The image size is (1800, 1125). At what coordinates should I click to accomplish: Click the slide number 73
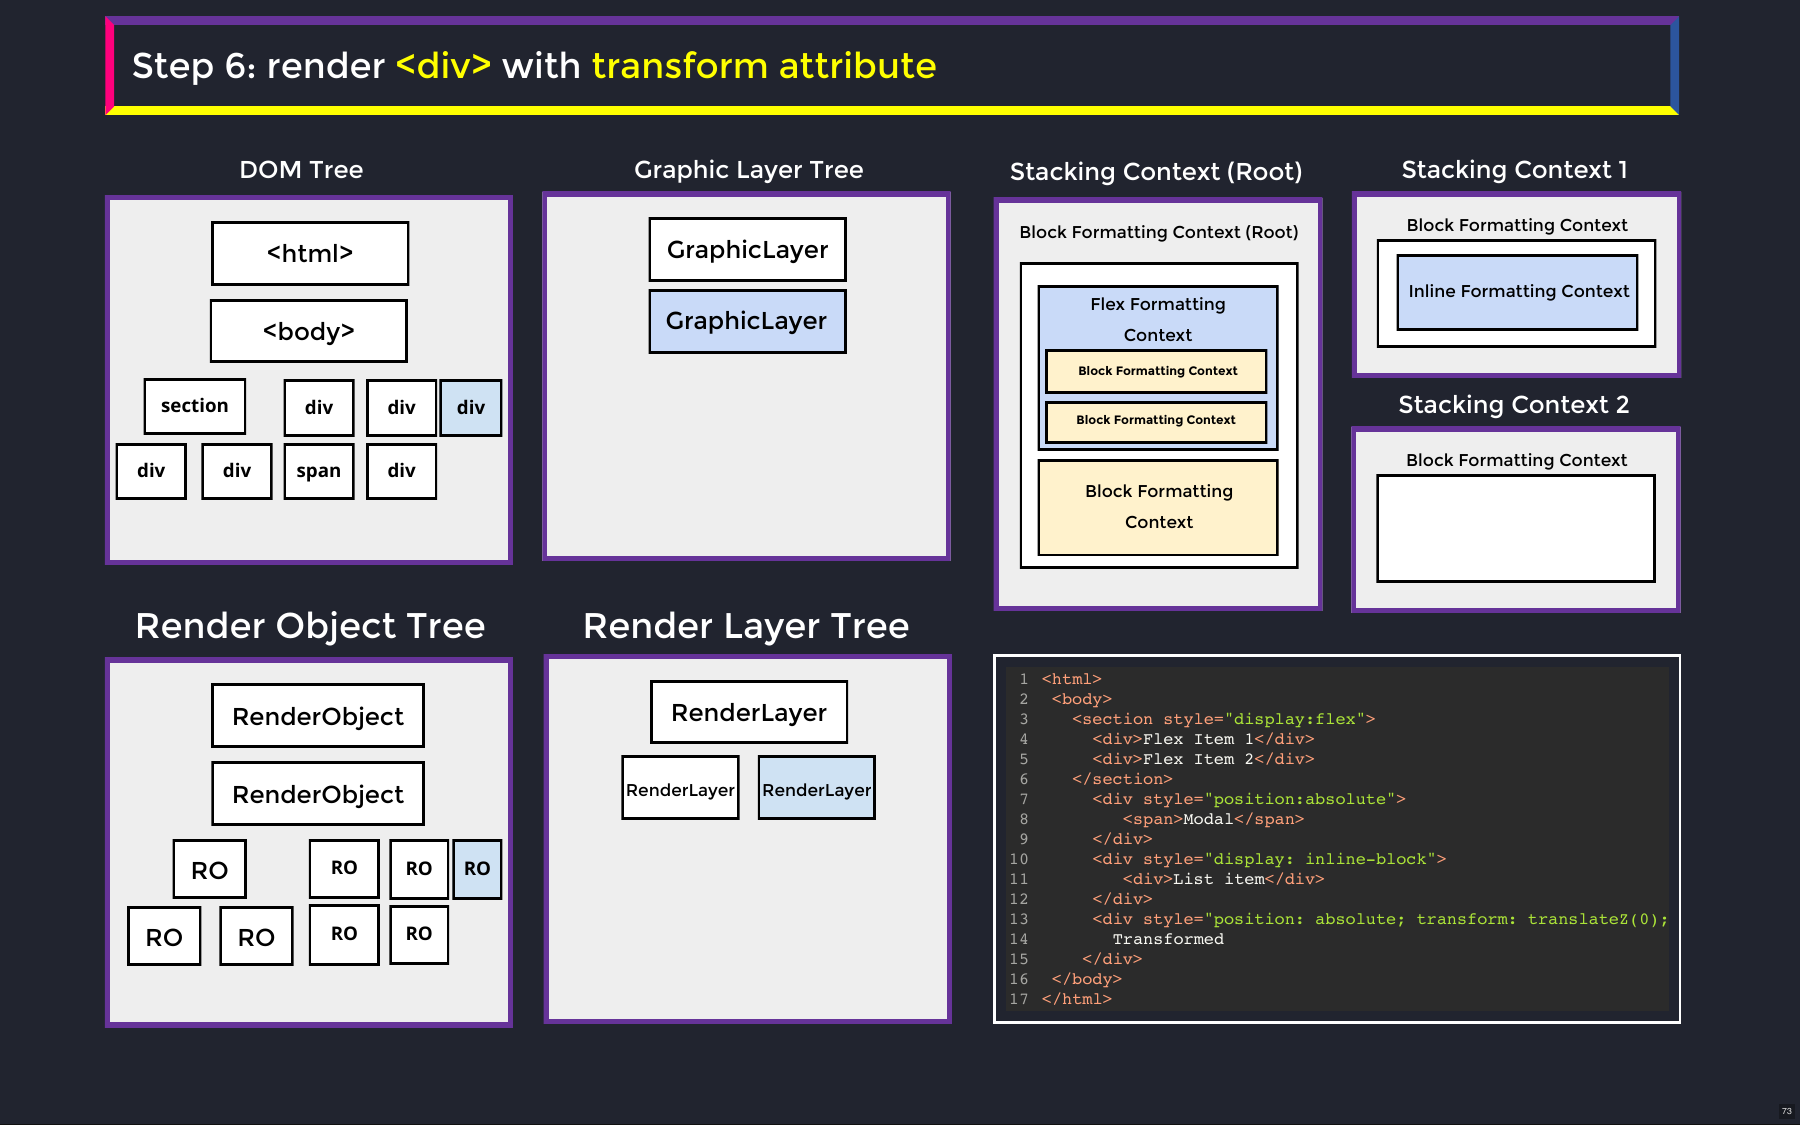[1787, 1111]
